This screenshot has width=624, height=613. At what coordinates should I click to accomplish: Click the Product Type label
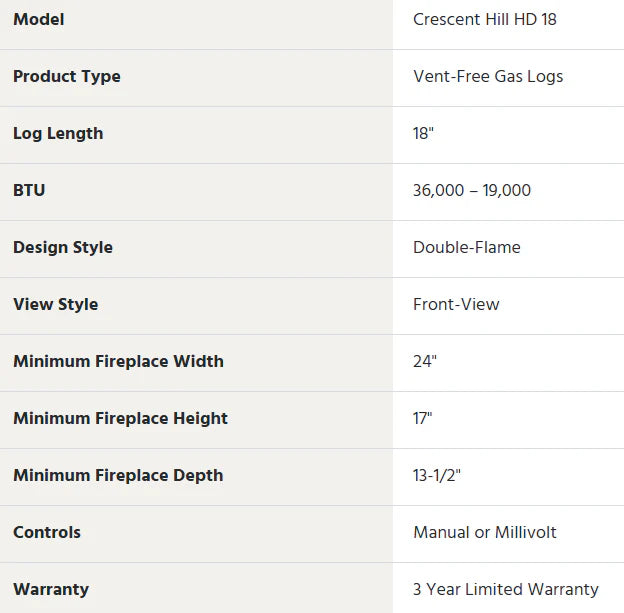[x=67, y=76]
